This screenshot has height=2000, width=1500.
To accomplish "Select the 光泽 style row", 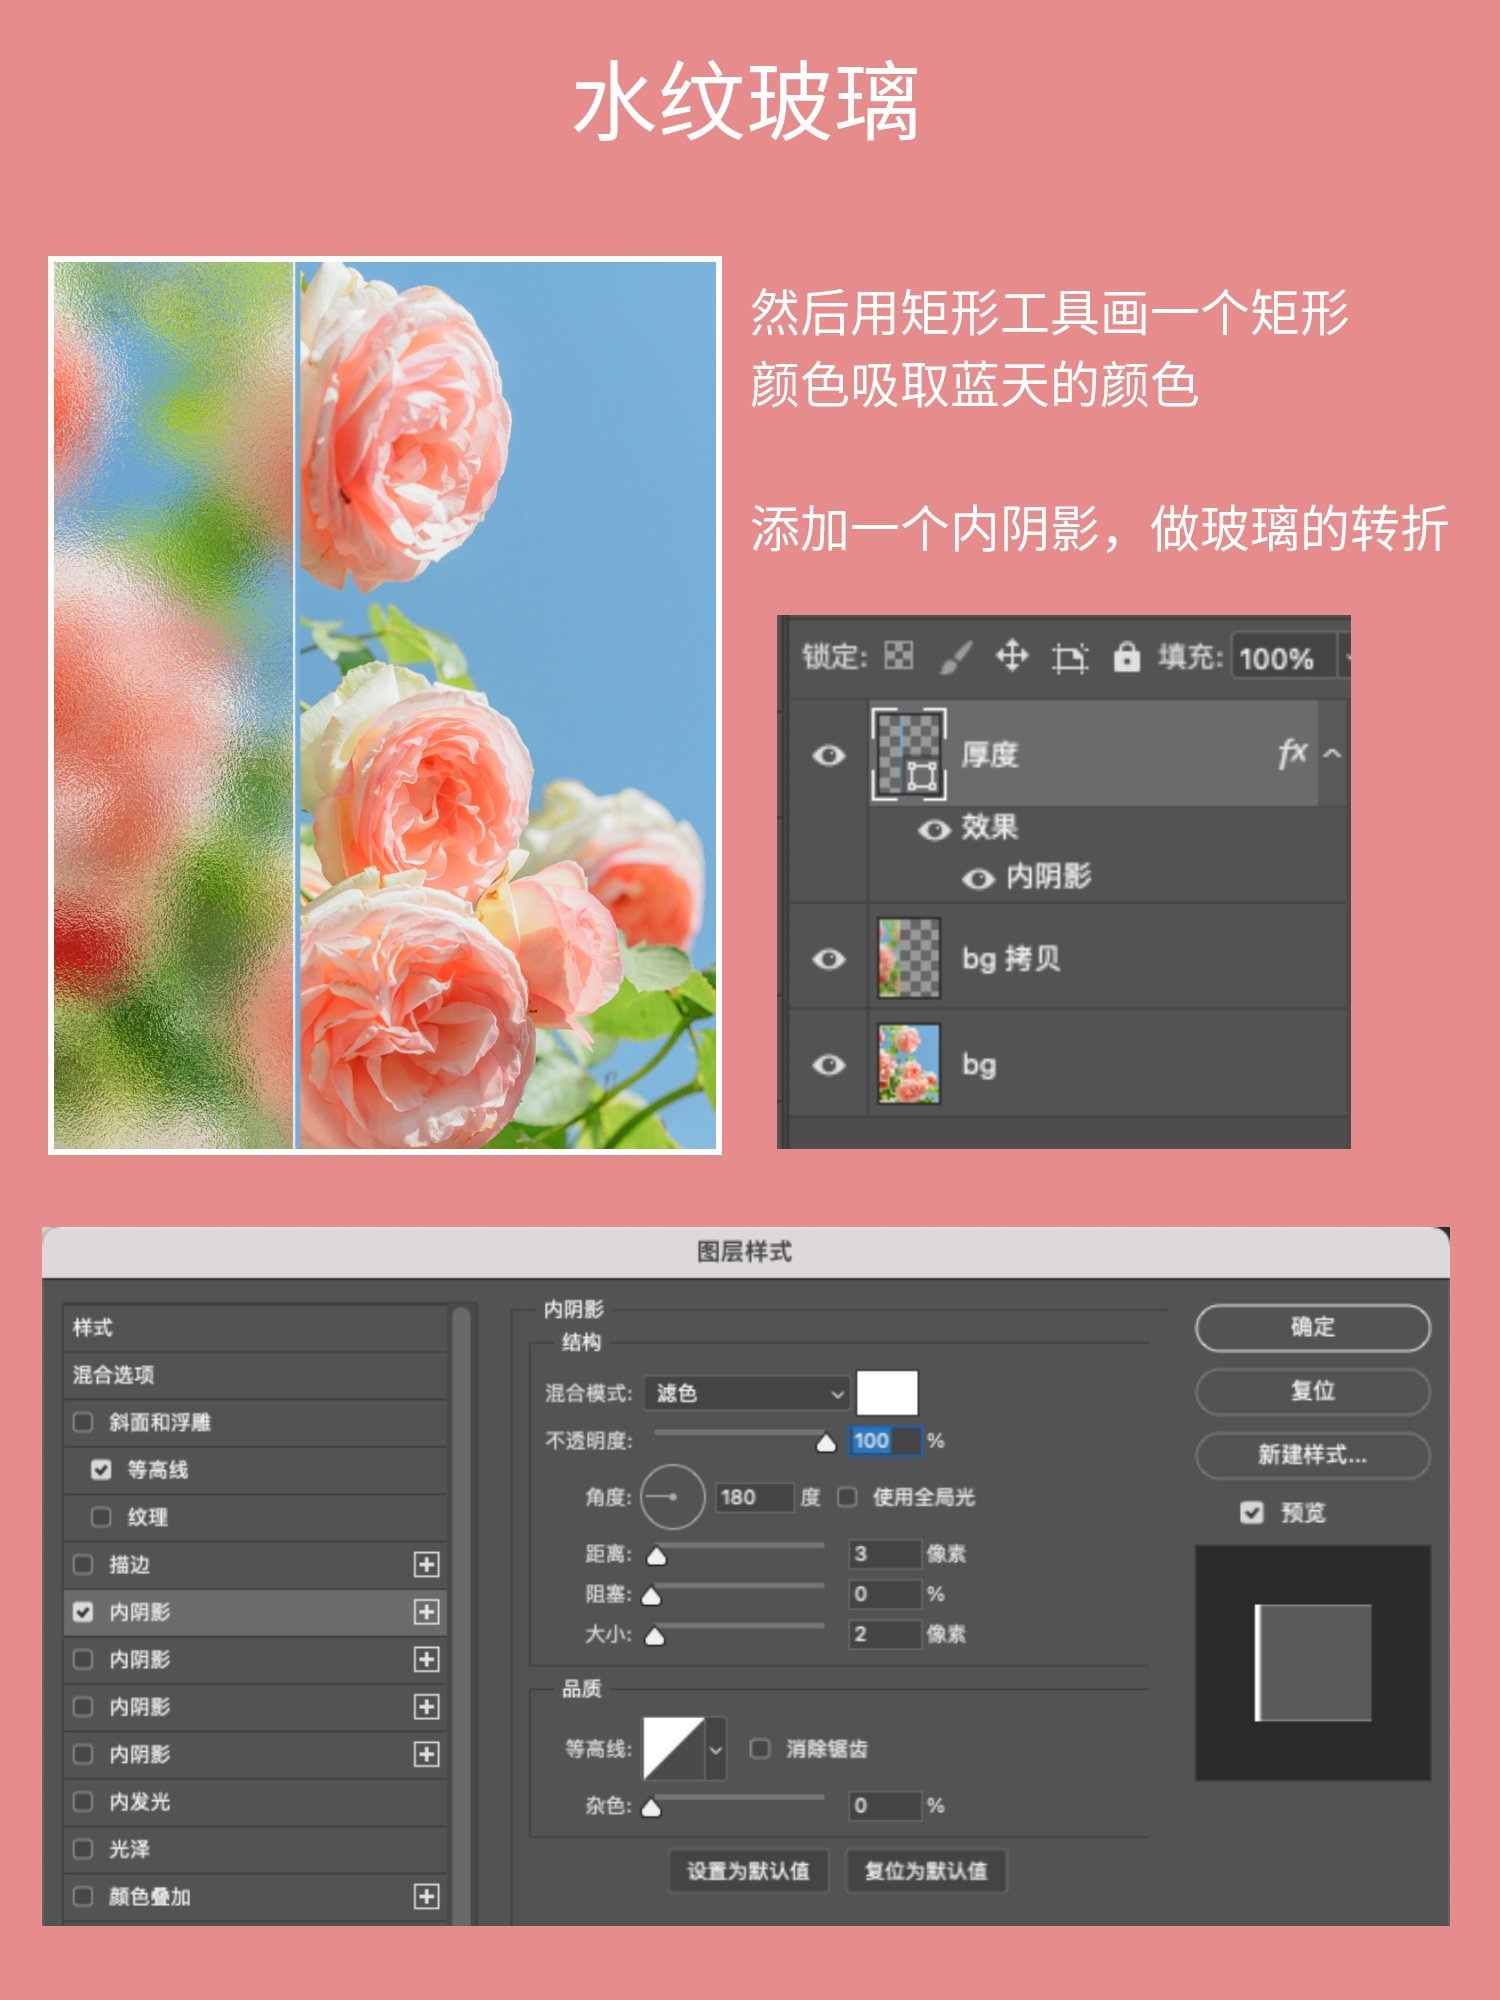I will point(255,1849).
